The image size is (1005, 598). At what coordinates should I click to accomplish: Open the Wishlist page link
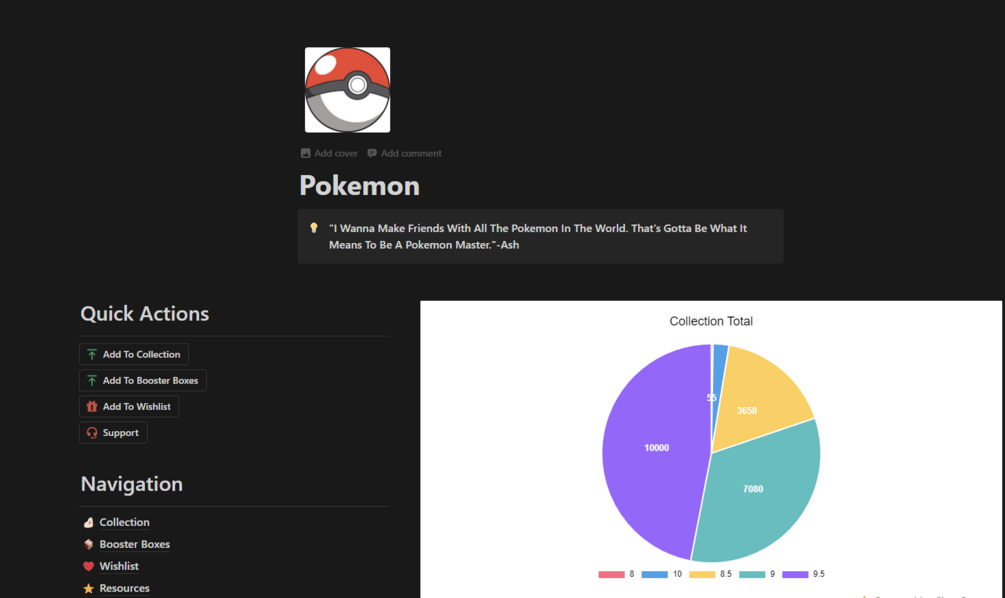point(119,566)
